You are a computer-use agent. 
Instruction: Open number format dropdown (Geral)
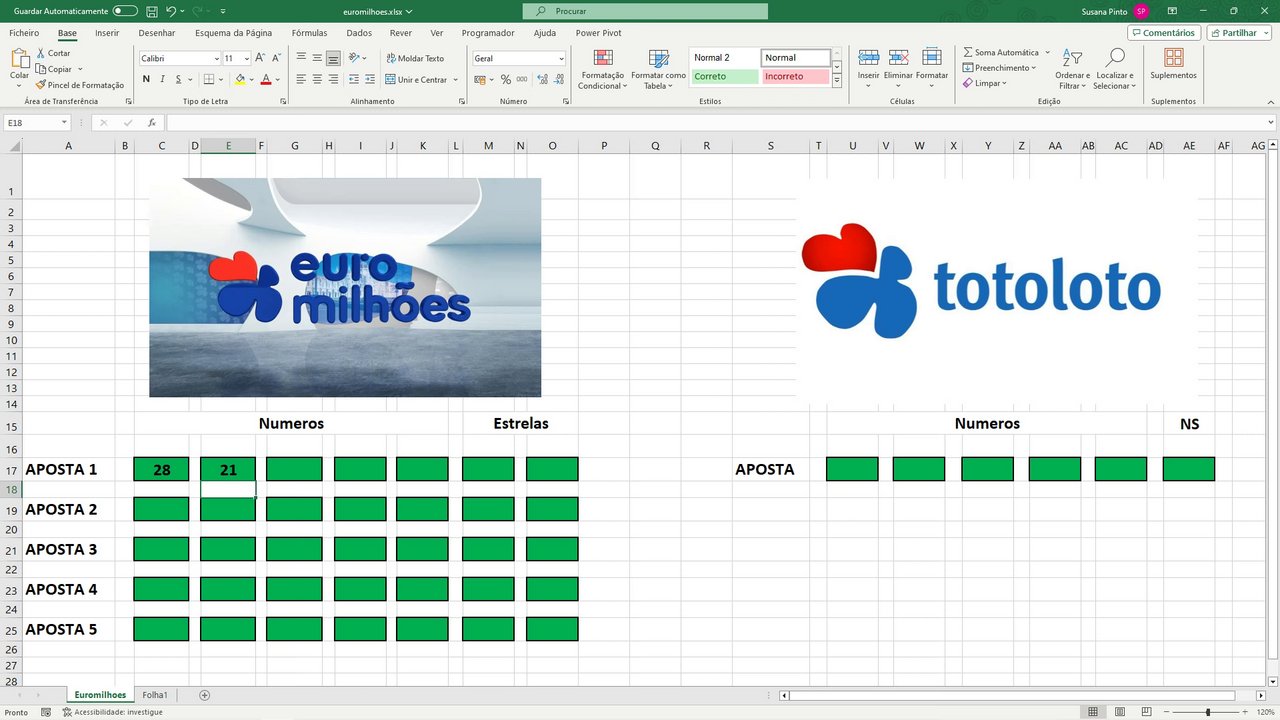(561, 58)
